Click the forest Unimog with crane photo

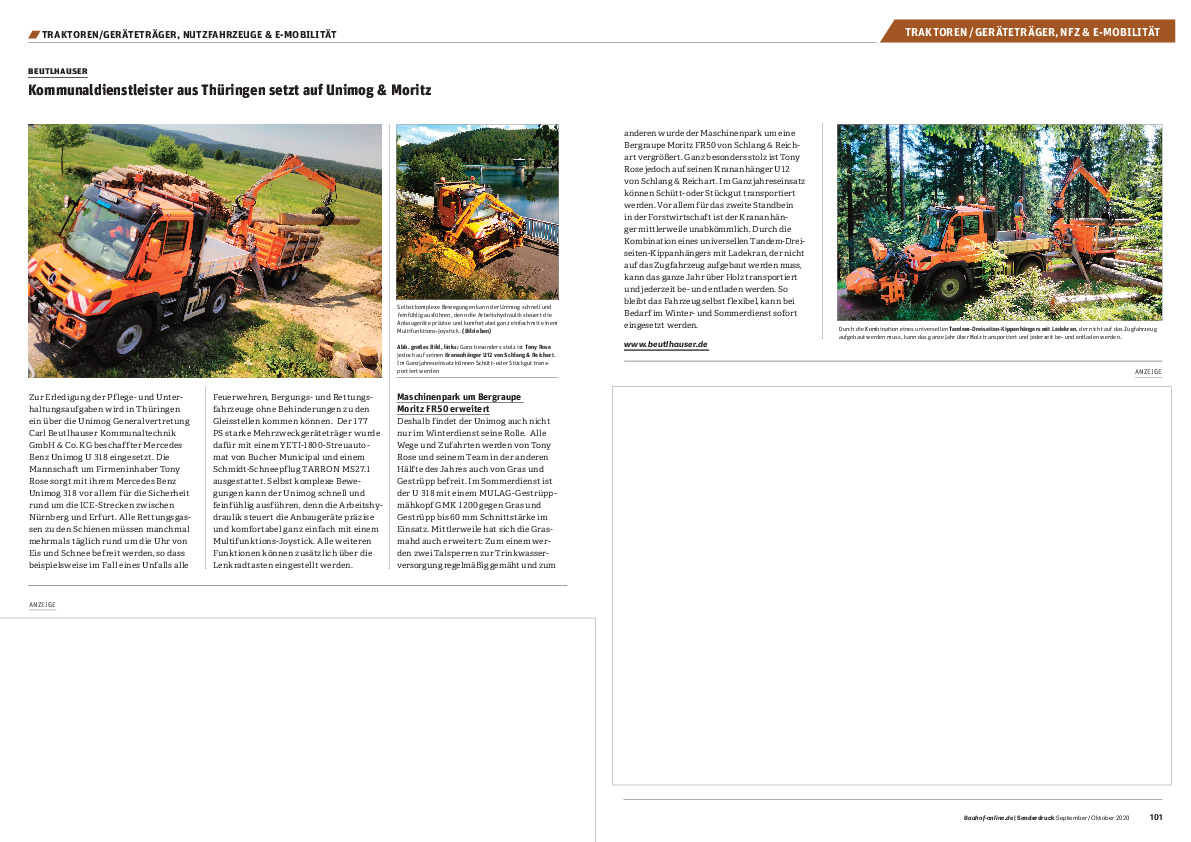(x=999, y=221)
